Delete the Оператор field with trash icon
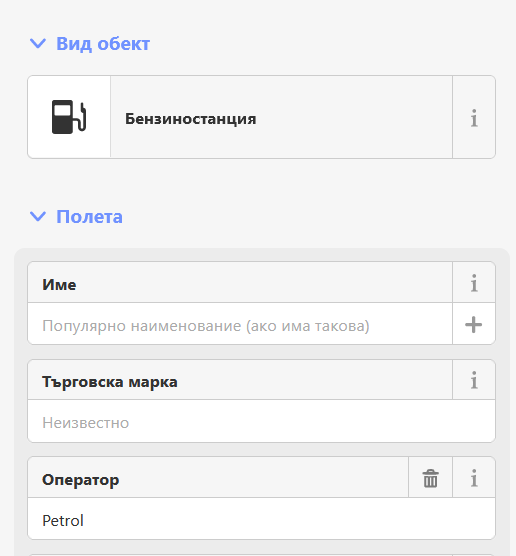The height and width of the screenshot is (556, 516). tap(430, 478)
